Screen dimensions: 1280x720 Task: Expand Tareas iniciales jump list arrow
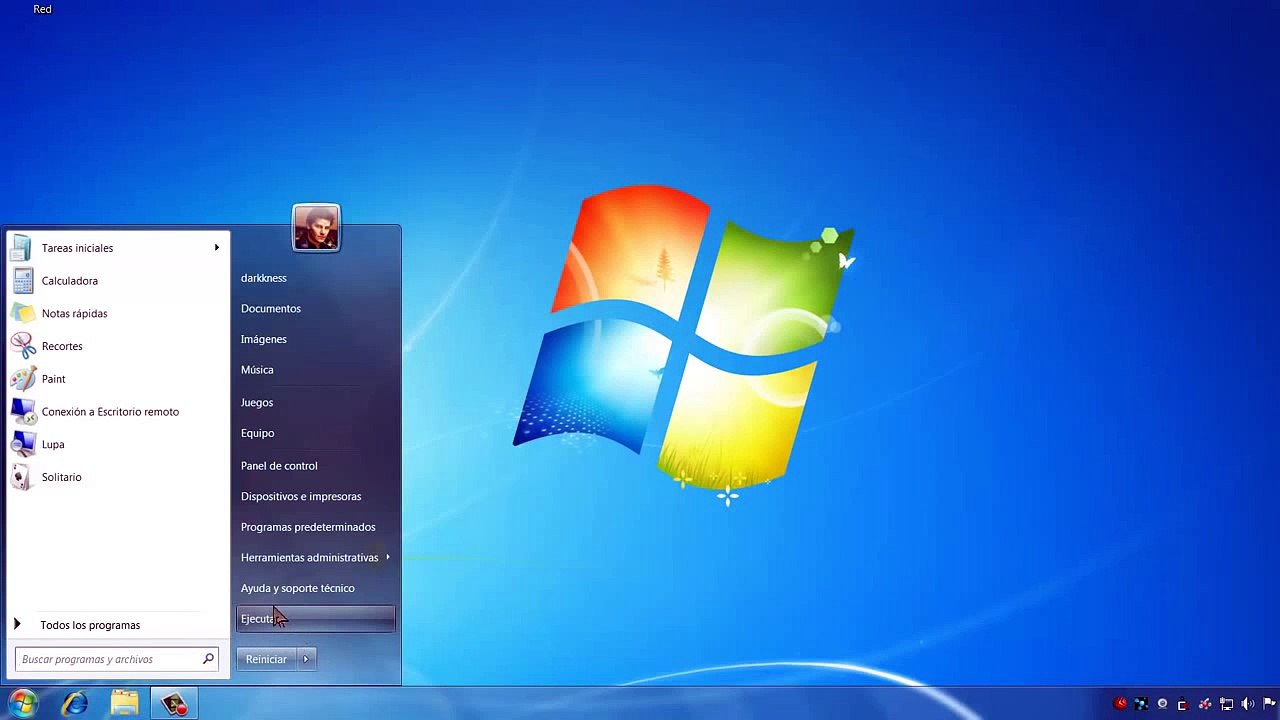216,248
